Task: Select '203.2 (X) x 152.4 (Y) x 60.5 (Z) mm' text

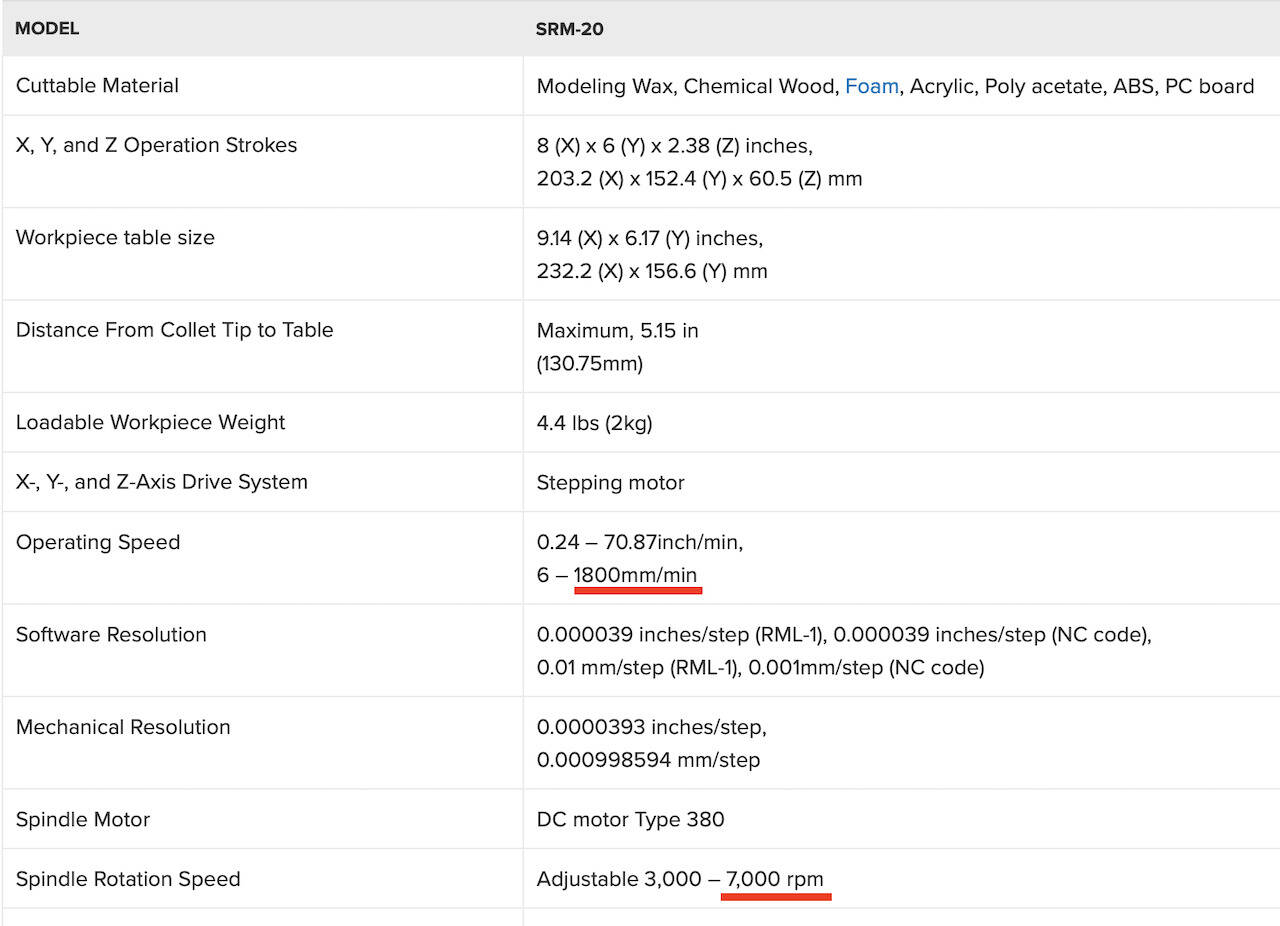Action: pyautogui.click(x=699, y=179)
